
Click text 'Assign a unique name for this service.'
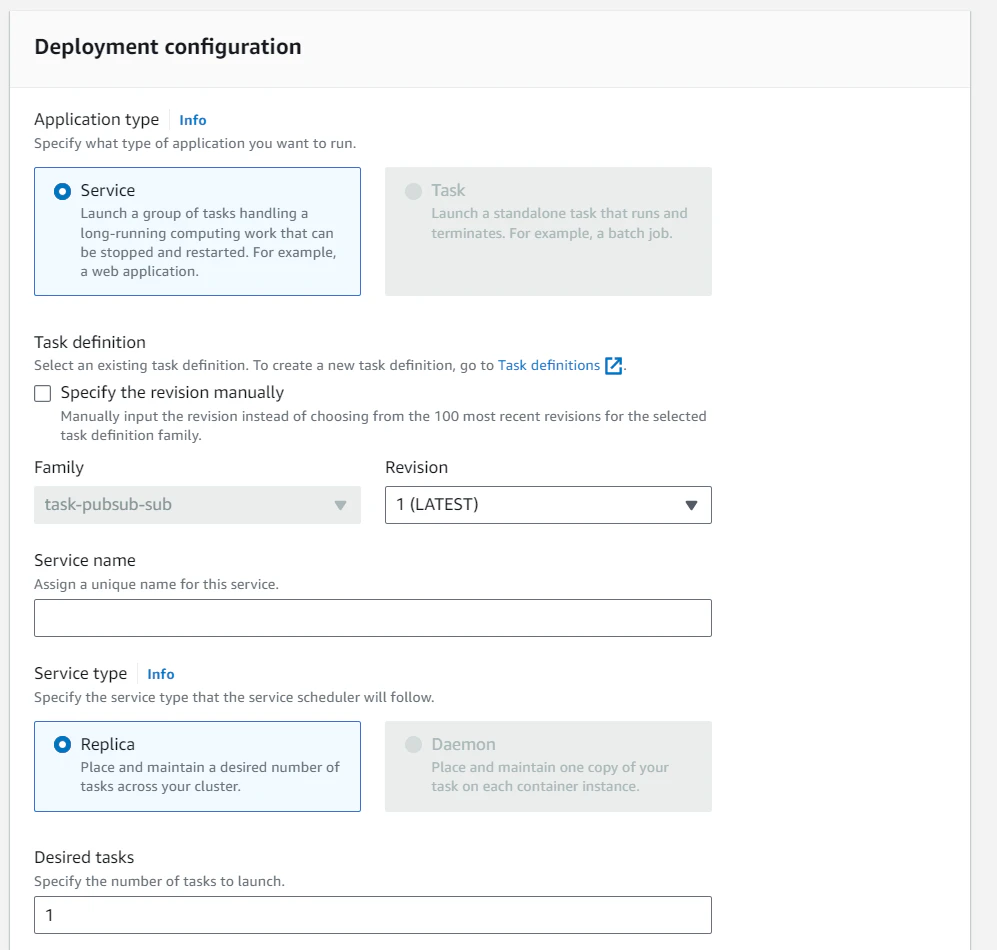156,584
